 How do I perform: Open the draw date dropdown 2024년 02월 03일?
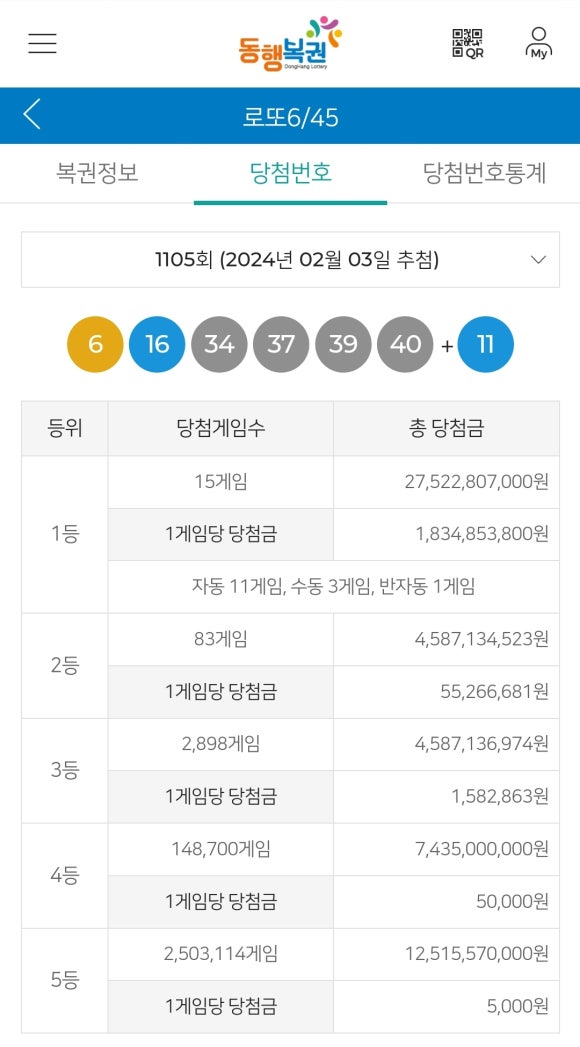[x=290, y=260]
